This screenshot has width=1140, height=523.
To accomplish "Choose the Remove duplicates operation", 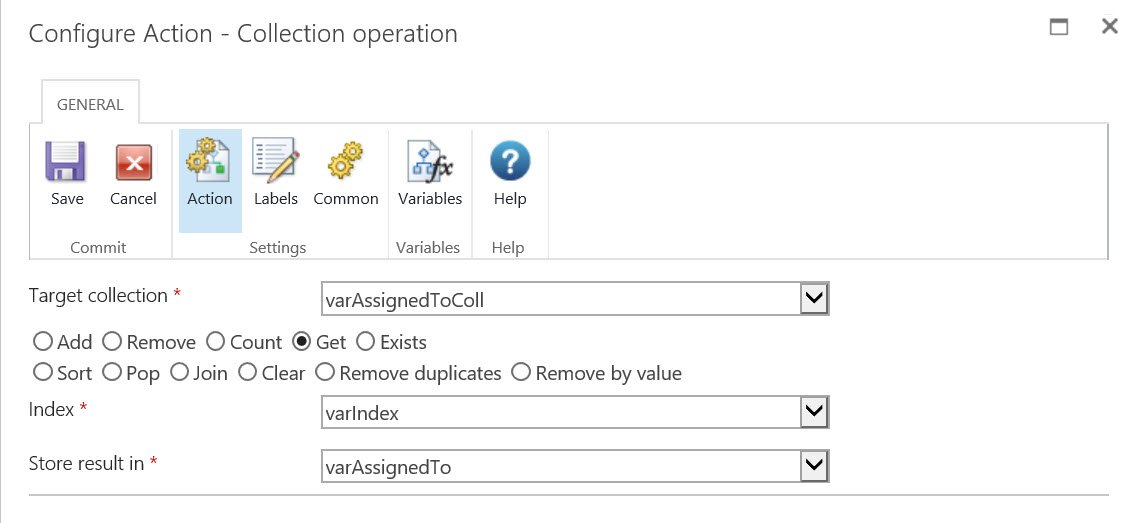I will [x=325, y=373].
